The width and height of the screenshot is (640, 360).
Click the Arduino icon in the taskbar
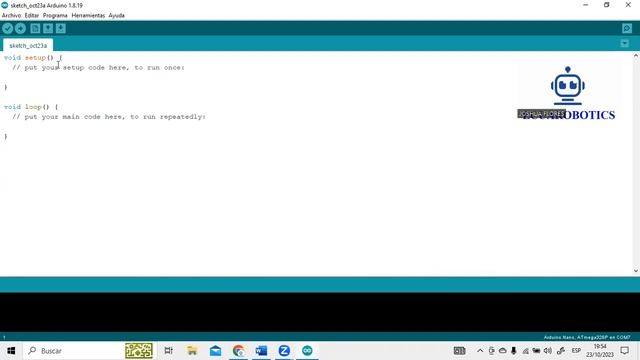[307, 351]
